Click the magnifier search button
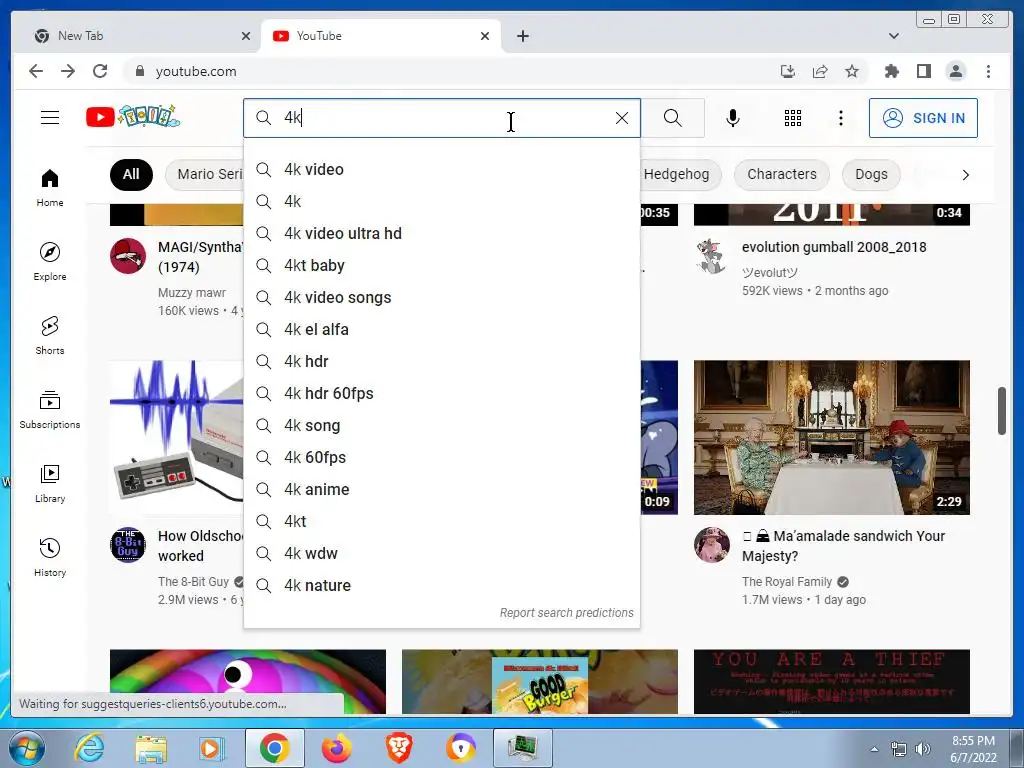The image size is (1024, 768). [673, 118]
